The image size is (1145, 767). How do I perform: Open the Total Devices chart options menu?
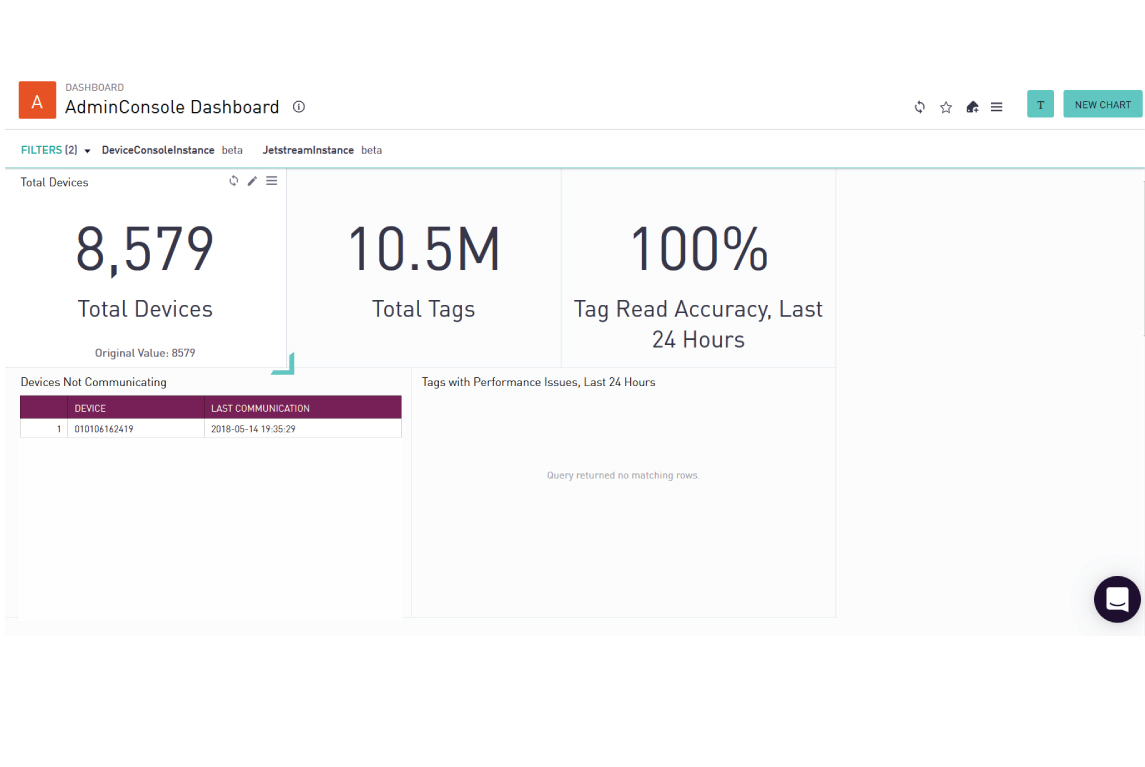271,180
